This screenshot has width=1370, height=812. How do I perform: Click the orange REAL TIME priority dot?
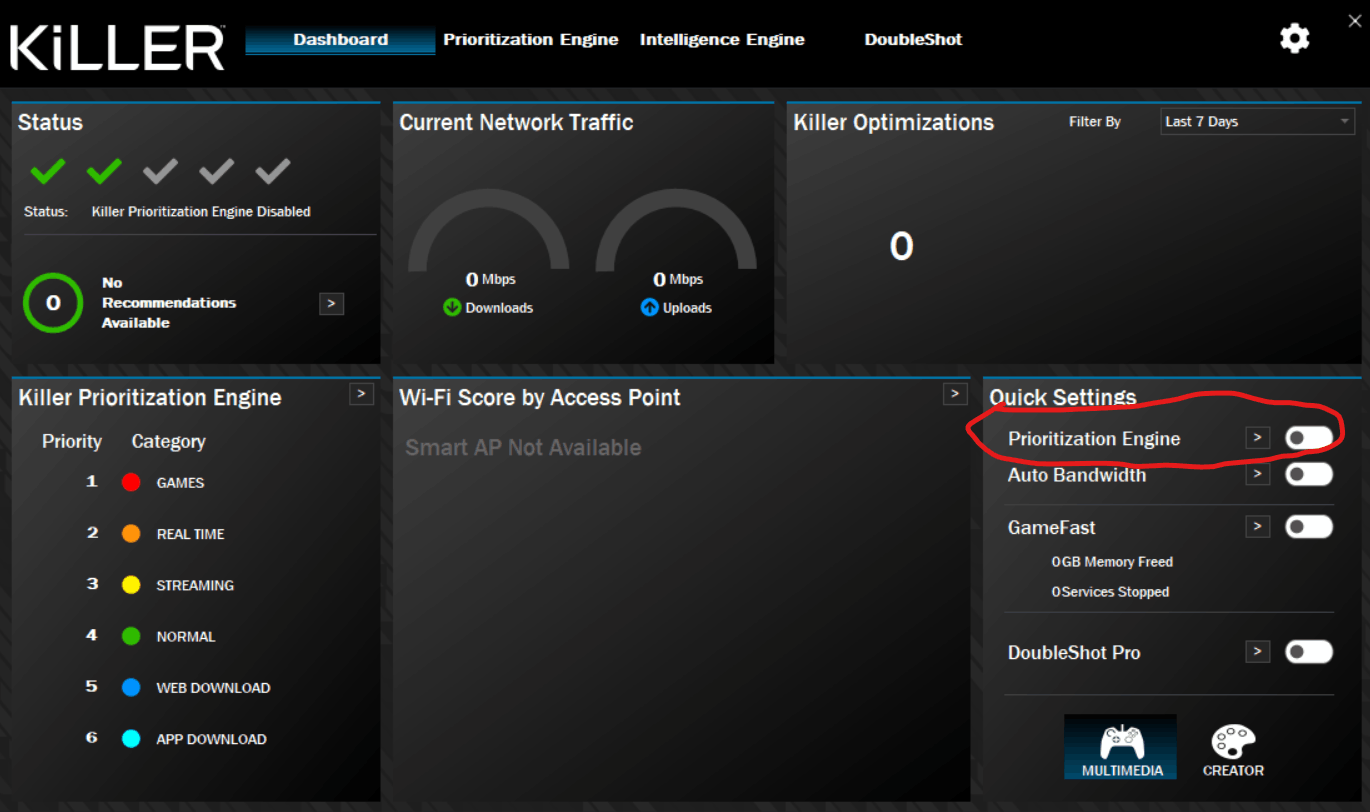click(131, 534)
